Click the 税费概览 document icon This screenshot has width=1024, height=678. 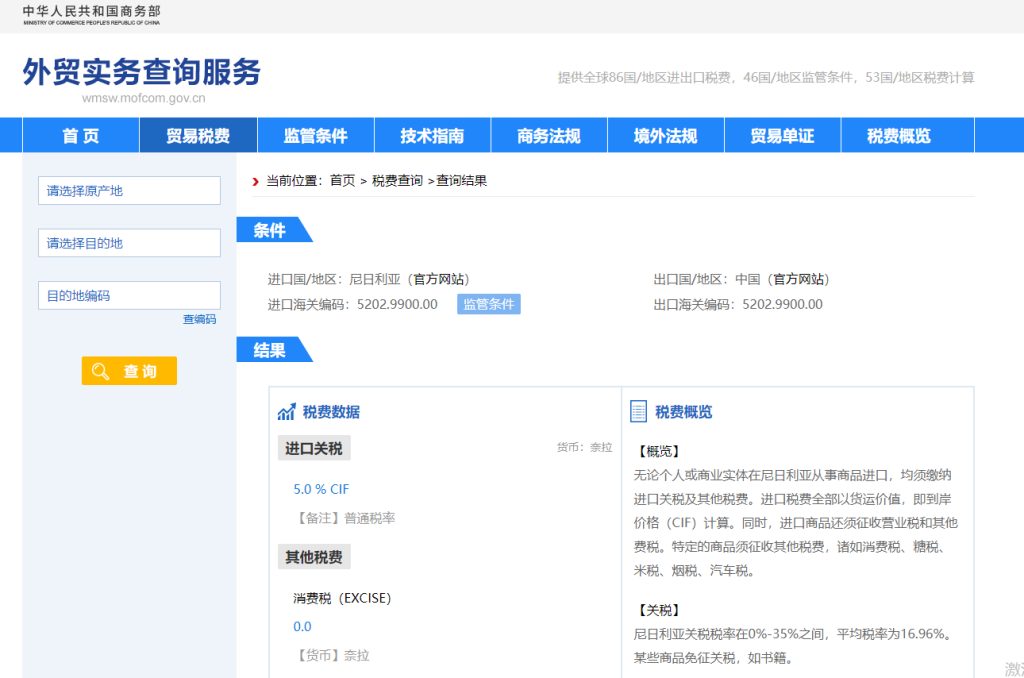point(638,412)
